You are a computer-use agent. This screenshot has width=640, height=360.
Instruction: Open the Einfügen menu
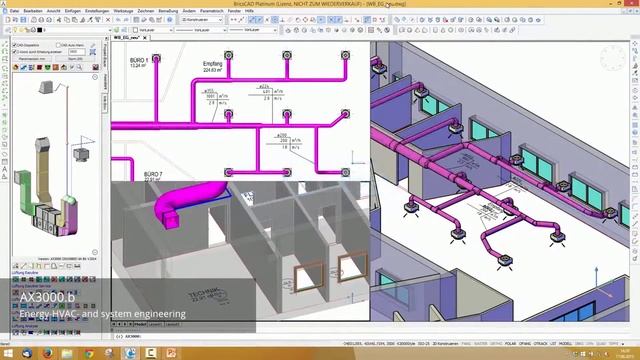point(73,11)
